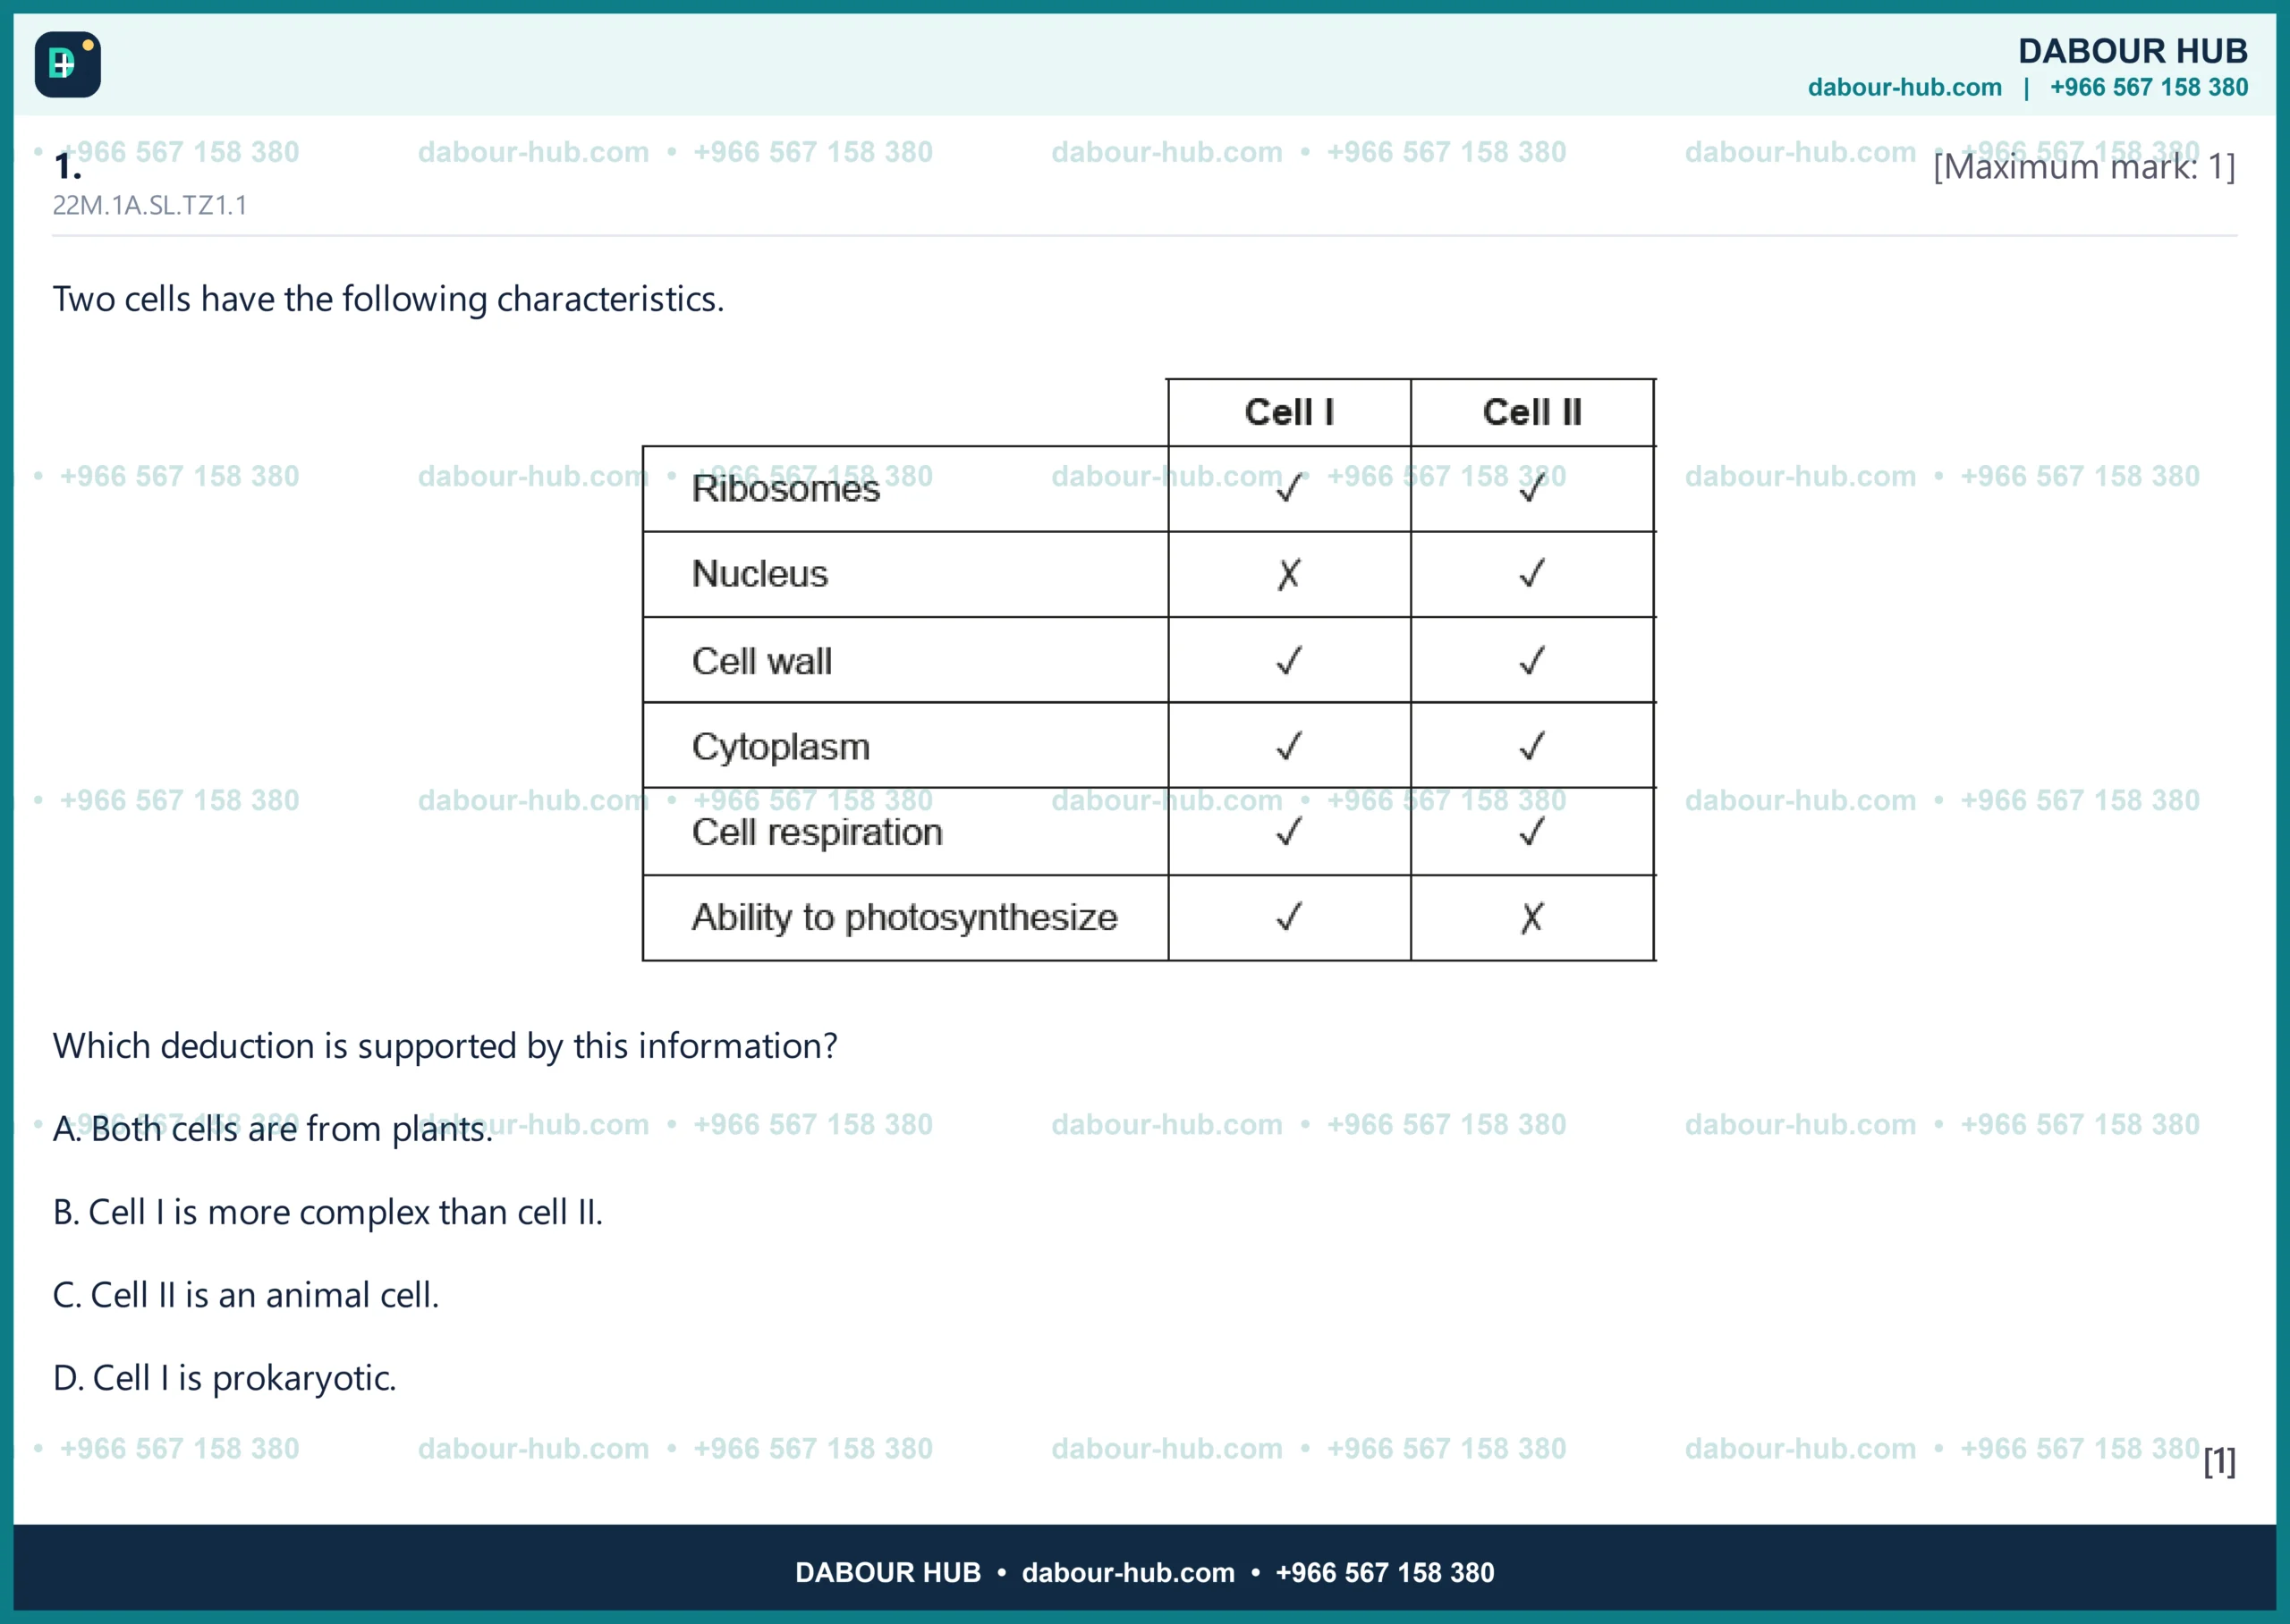Click the header phone number +966 567 158 380
Image resolution: width=2290 pixels, height=1624 pixels.
pyautogui.click(x=2149, y=88)
